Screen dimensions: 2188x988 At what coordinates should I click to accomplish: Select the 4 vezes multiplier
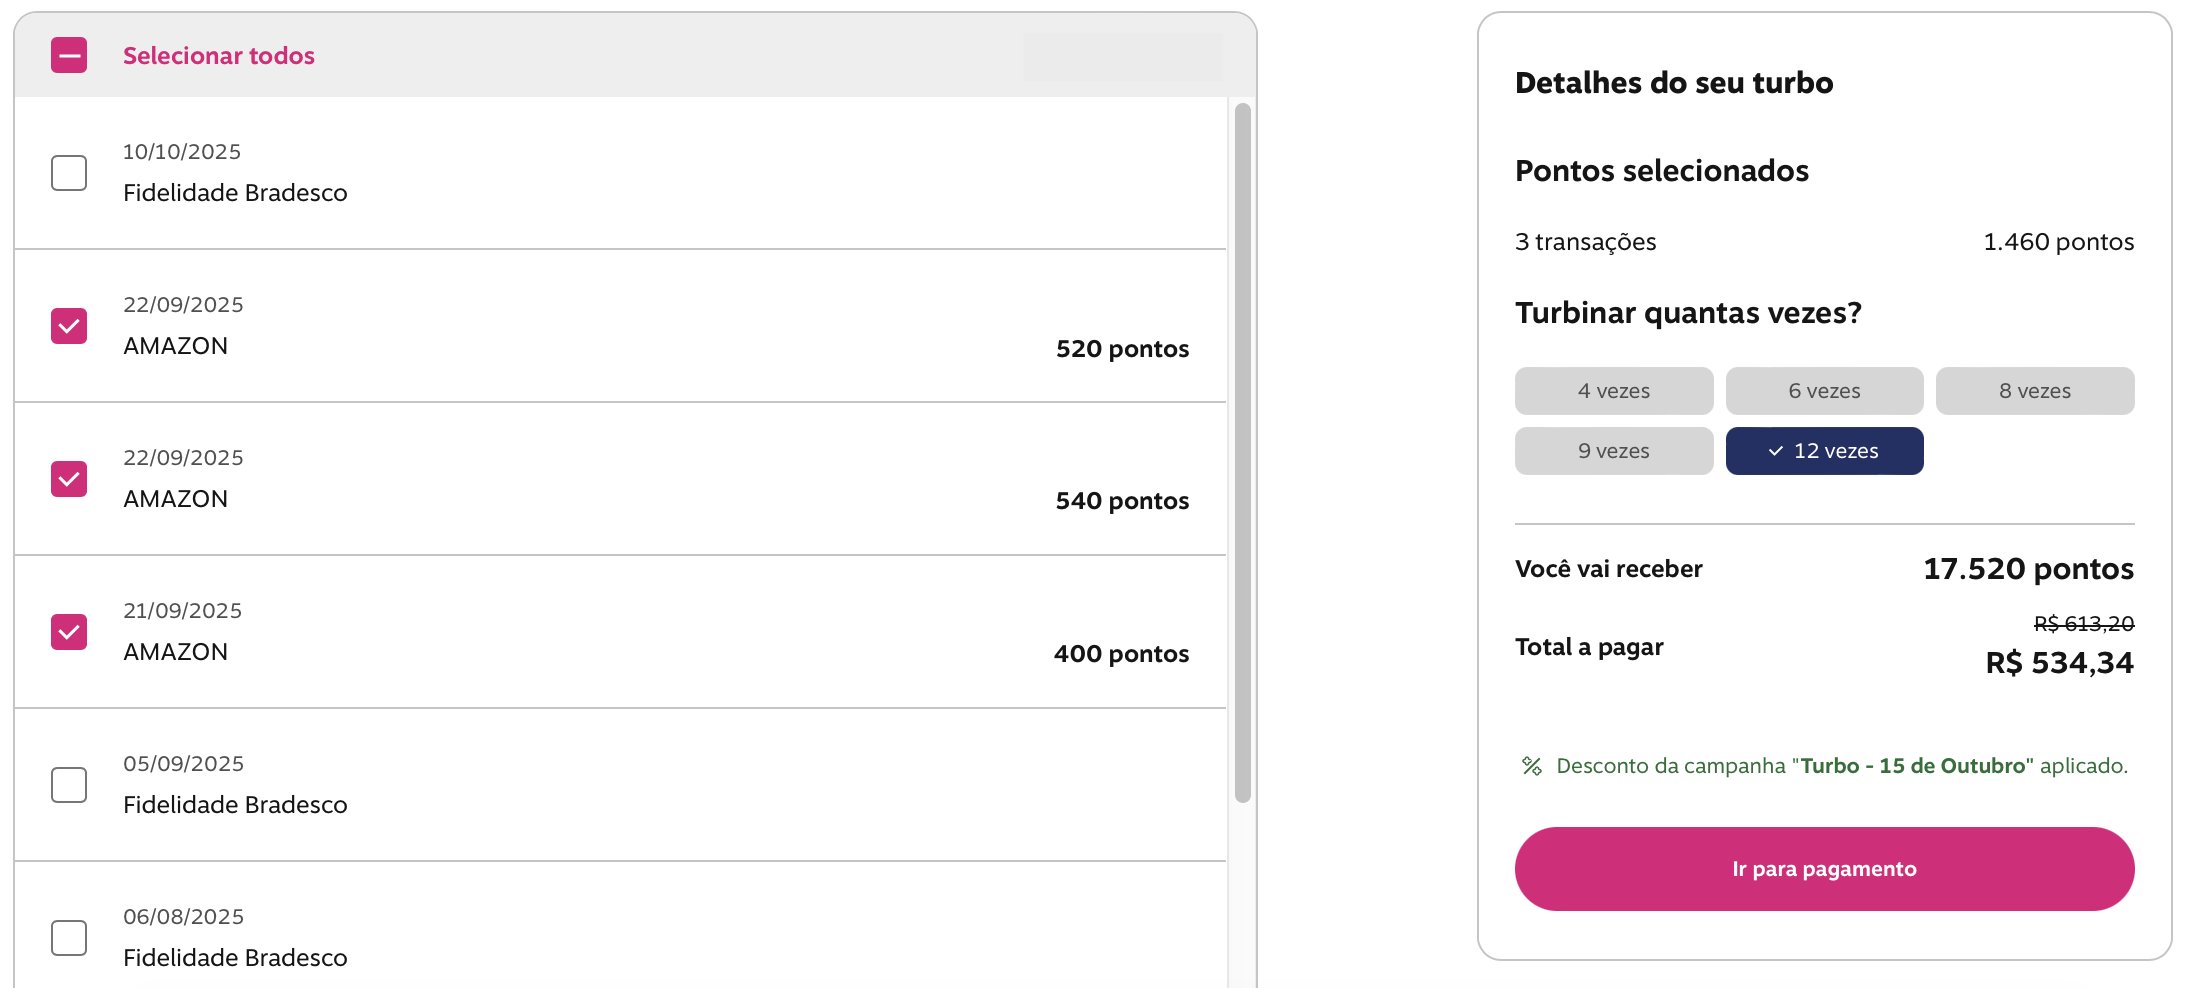pyautogui.click(x=1613, y=391)
